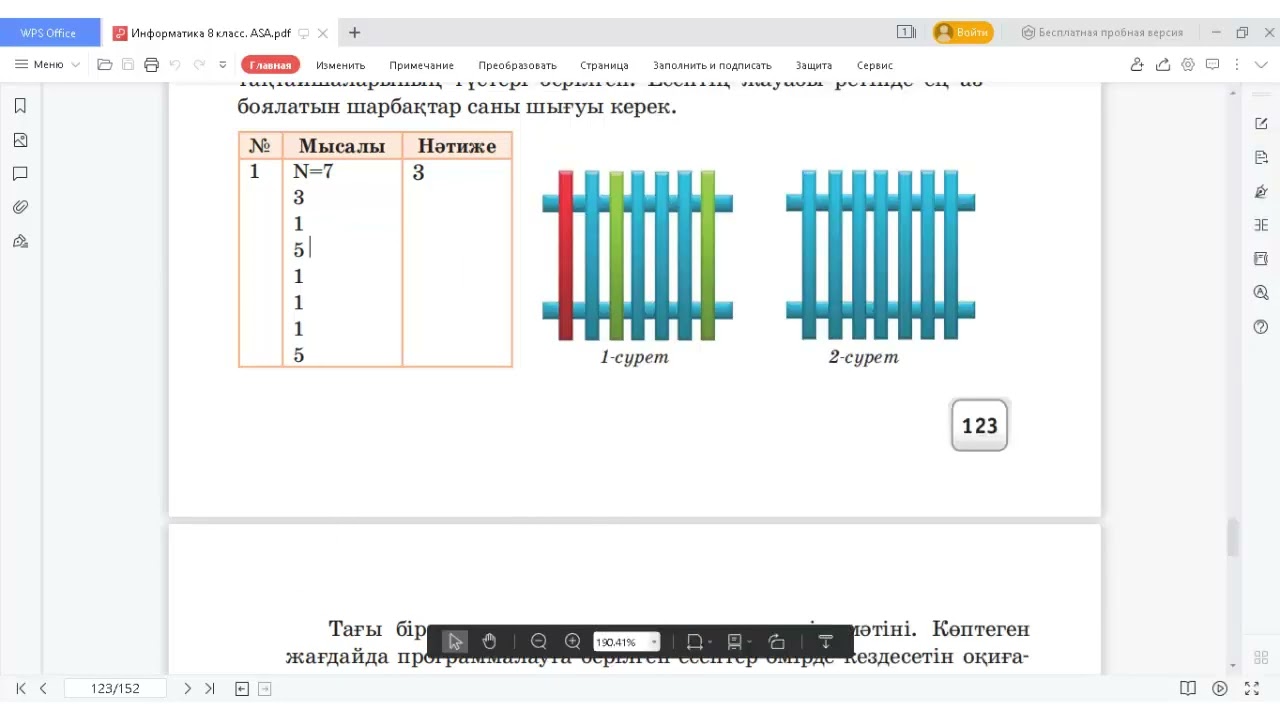Click the share icon in top right
Viewport: 1280px width, 720px height.
click(x=1163, y=65)
